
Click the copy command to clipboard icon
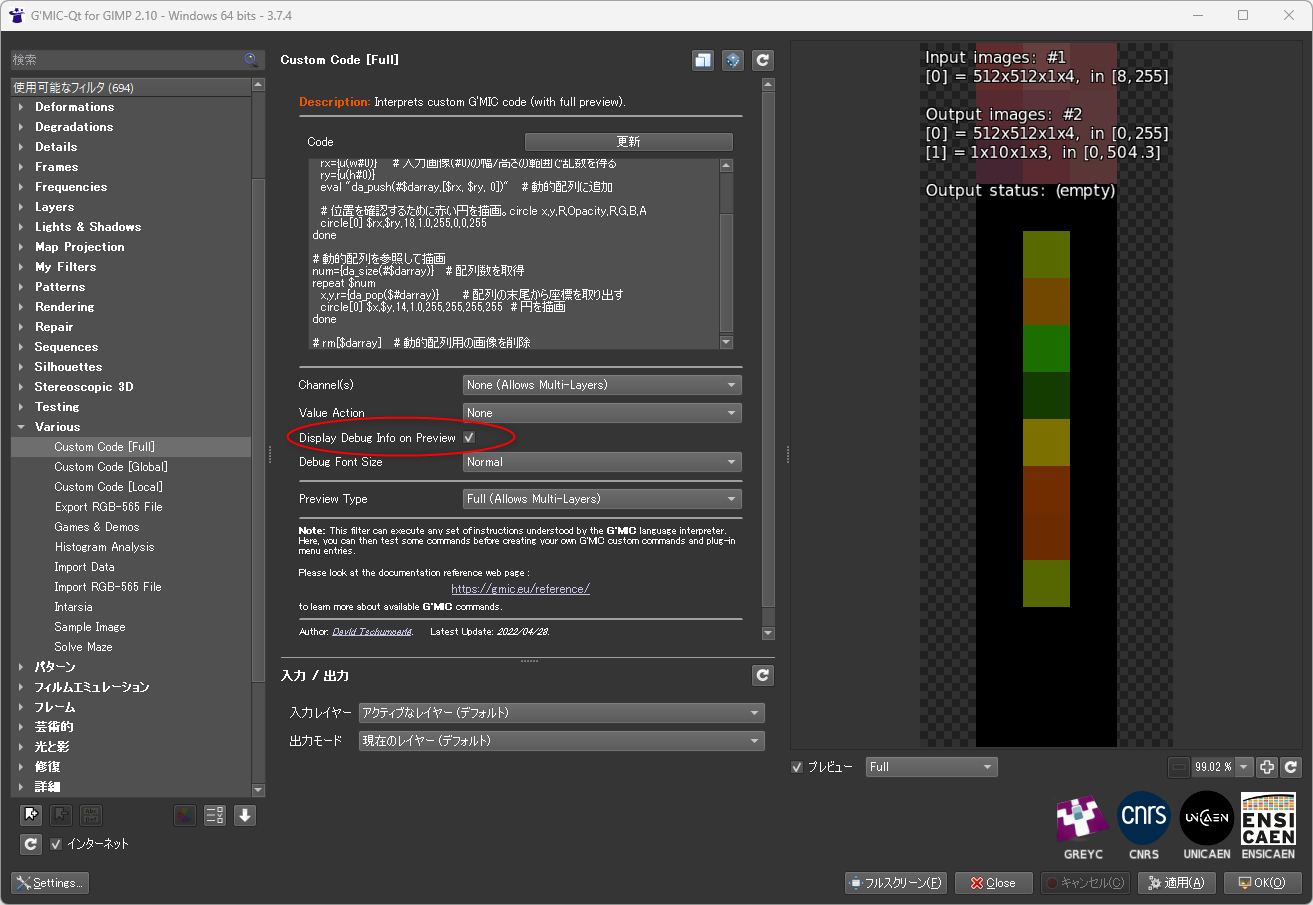coord(703,60)
